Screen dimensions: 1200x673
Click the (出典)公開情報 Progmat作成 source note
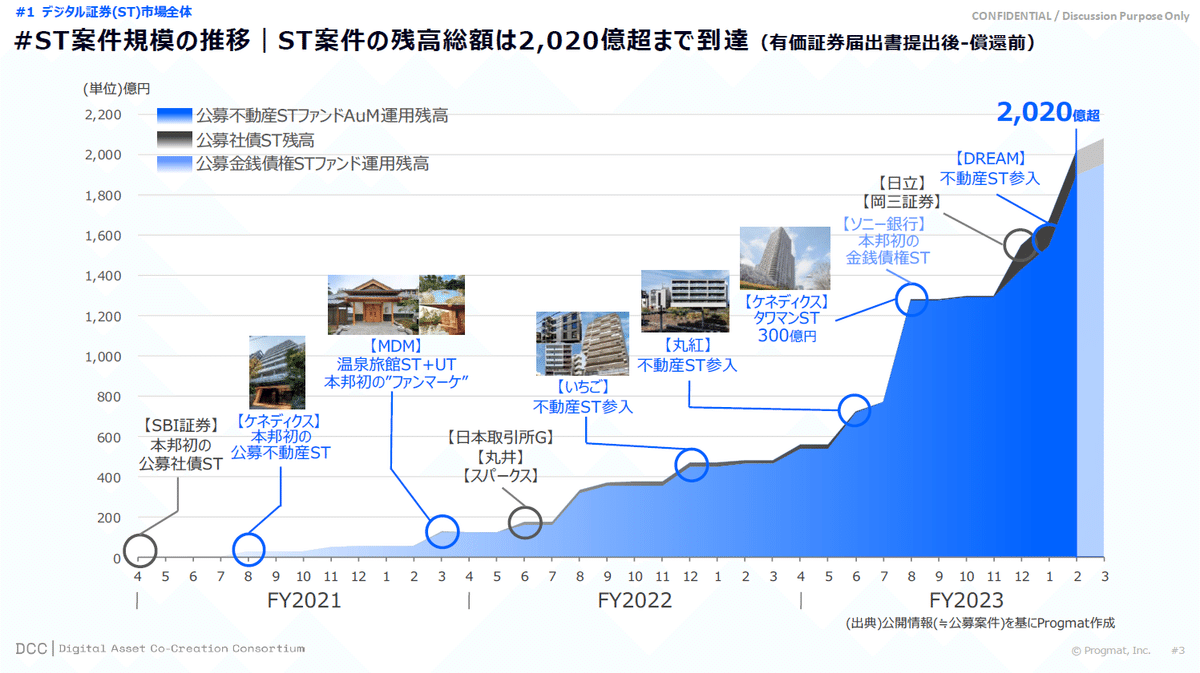pos(979,621)
